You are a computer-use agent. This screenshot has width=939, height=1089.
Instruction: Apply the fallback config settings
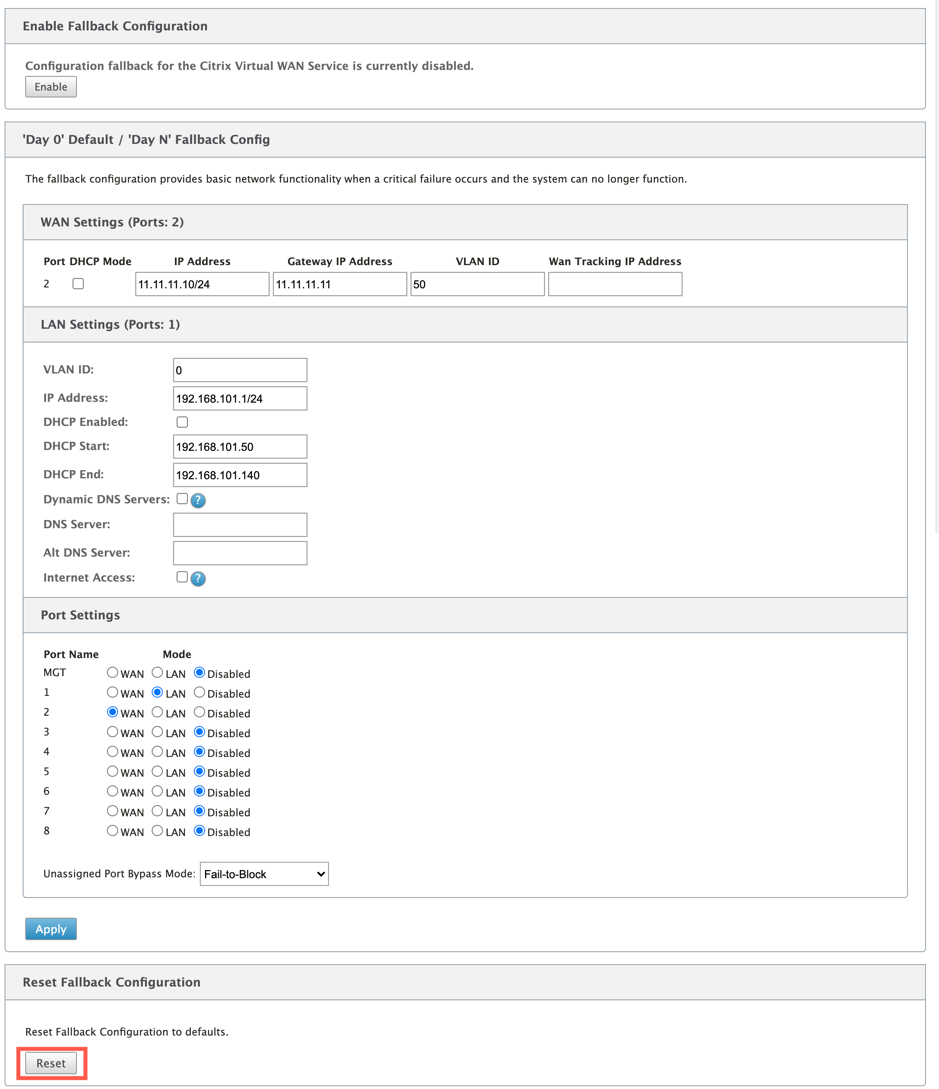pyautogui.click(x=51, y=929)
